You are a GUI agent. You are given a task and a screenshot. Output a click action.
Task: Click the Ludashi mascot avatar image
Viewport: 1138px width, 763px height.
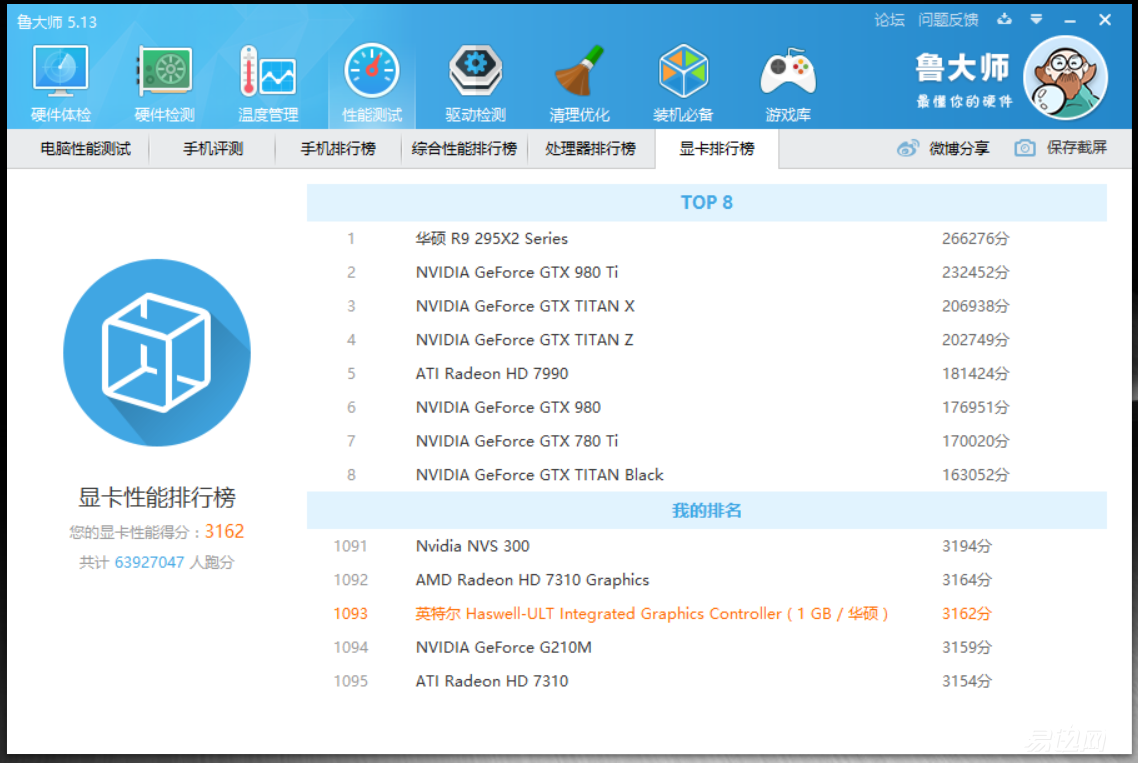[x=1064, y=75]
